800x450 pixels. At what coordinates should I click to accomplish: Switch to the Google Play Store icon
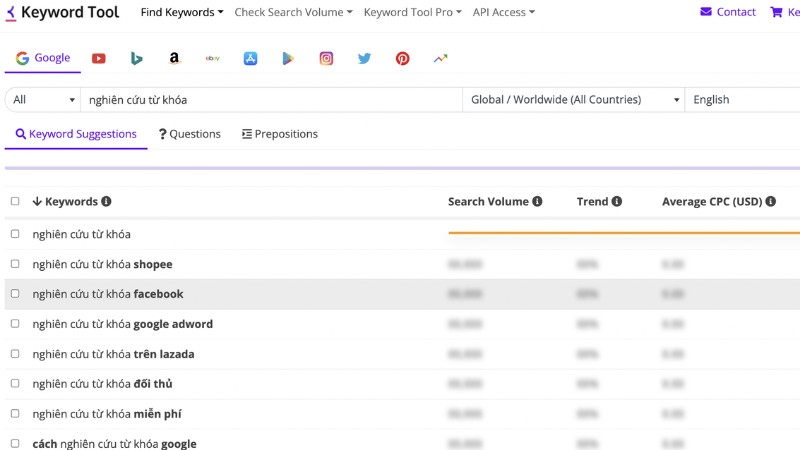[288, 59]
